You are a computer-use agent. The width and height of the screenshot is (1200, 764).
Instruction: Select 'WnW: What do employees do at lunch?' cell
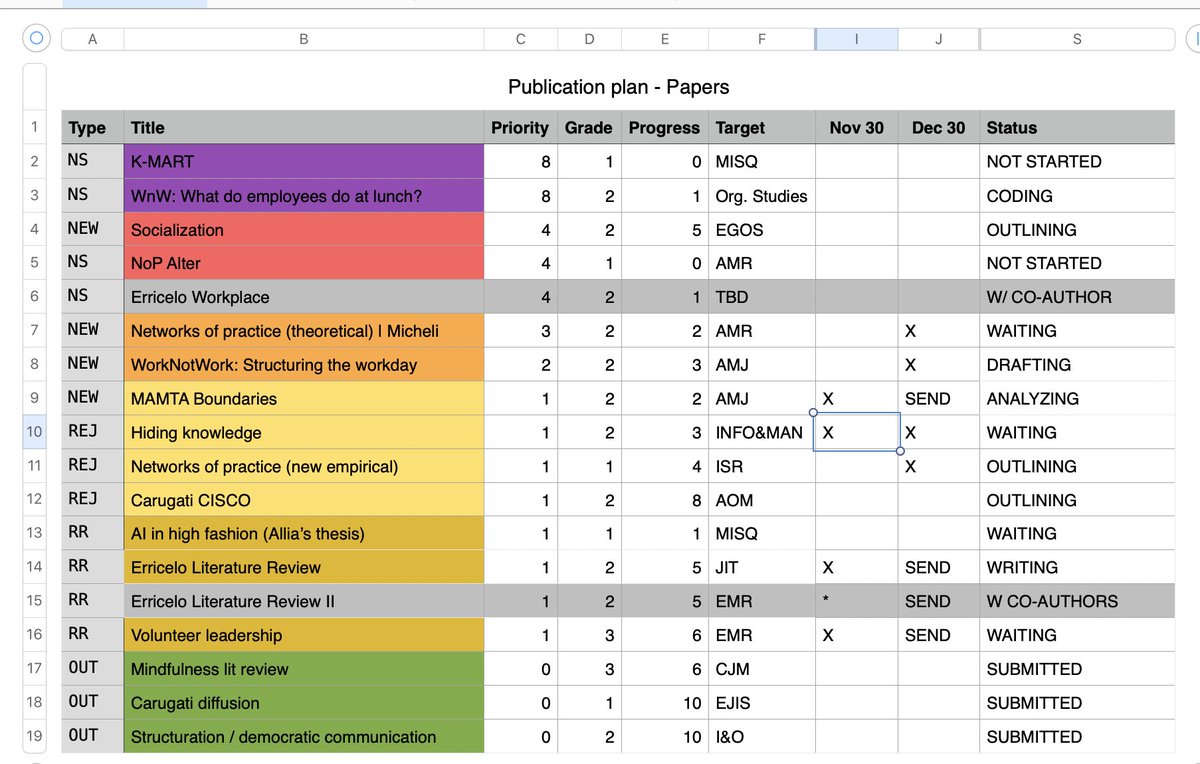304,196
